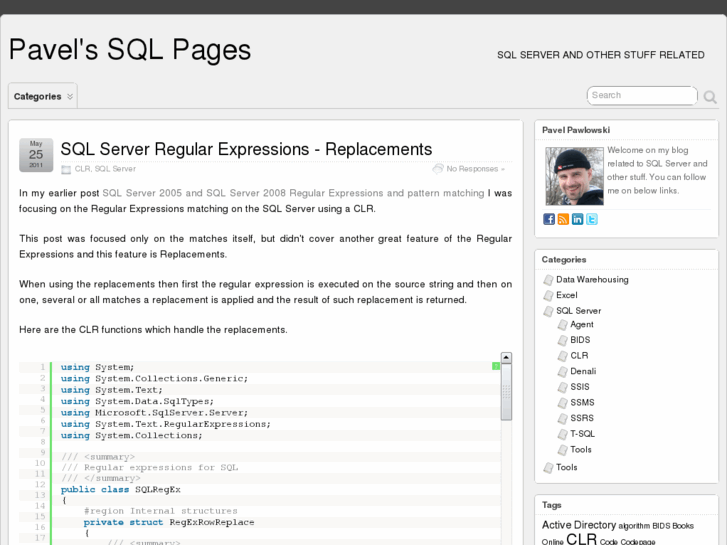Go to Pavel's SQL Pages home title

[130, 49]
